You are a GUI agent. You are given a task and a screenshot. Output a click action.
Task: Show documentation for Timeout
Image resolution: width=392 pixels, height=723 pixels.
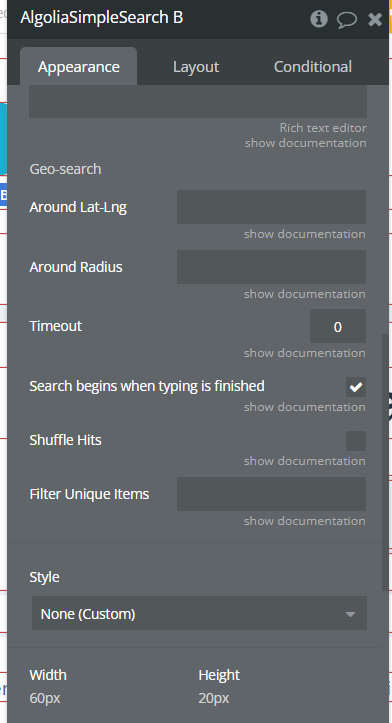(304, 353)
